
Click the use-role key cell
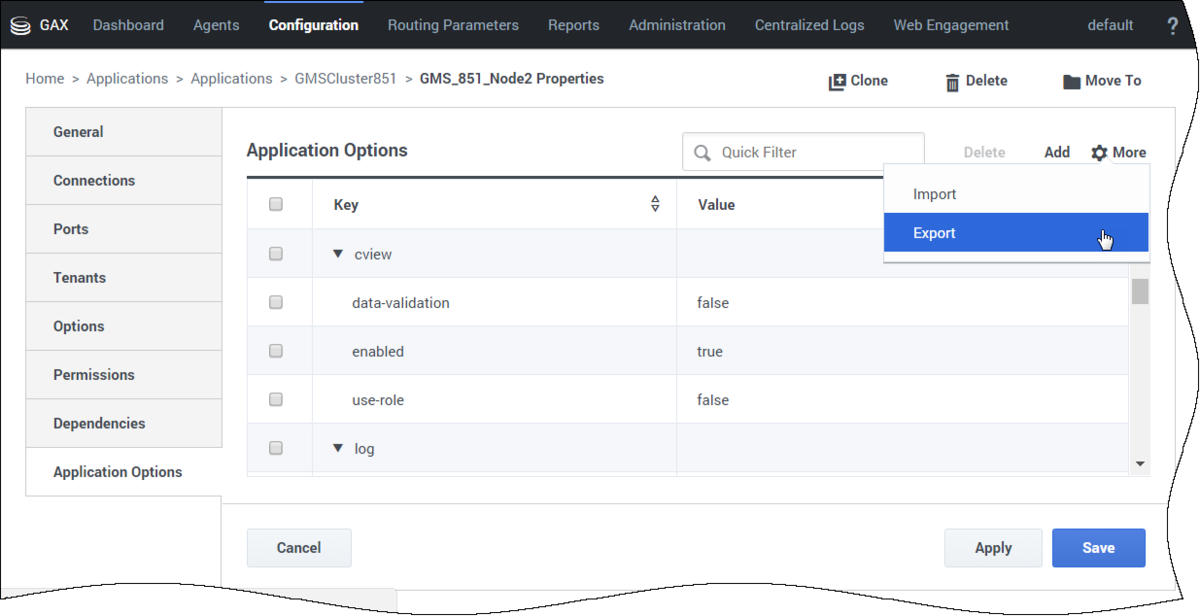[x=494, y=400]
